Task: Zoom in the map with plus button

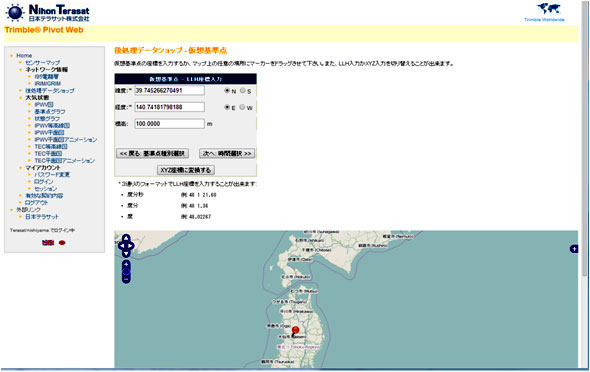Action: pos(126,264)
